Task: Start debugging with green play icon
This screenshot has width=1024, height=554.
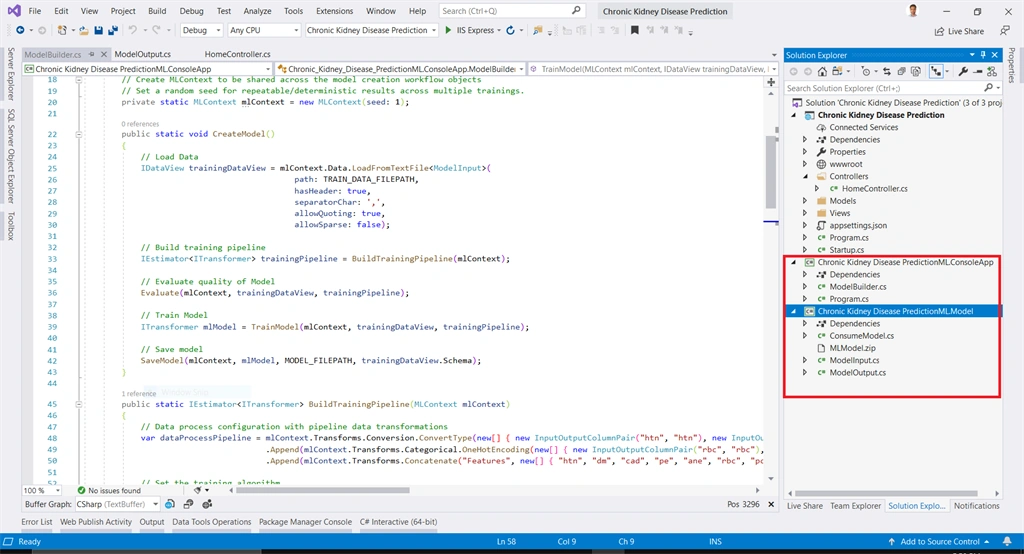Action: point(448,30)
